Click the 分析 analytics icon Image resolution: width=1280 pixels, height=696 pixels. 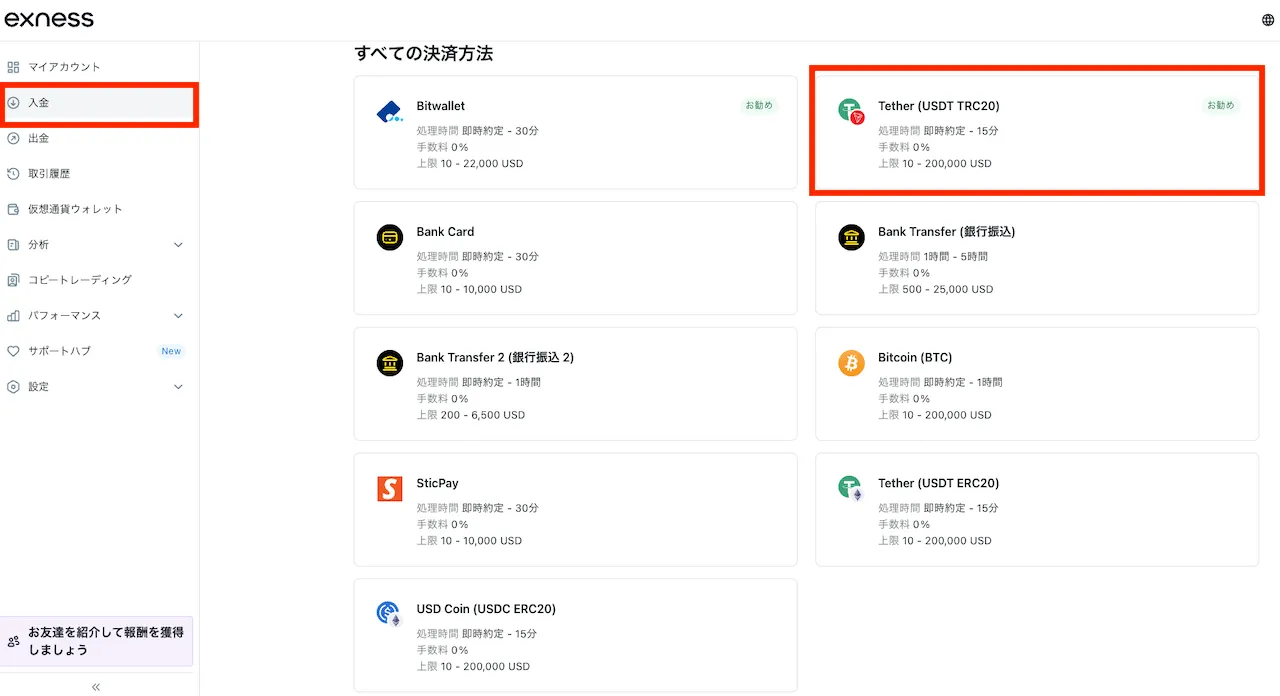[x=13, y=245]
